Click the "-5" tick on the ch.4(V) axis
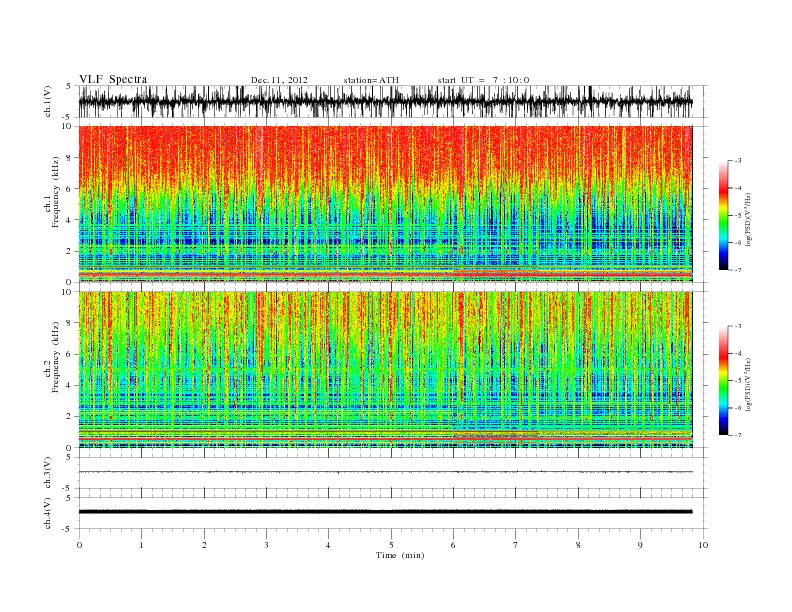The image size is (792, 612). coord(68,529)
